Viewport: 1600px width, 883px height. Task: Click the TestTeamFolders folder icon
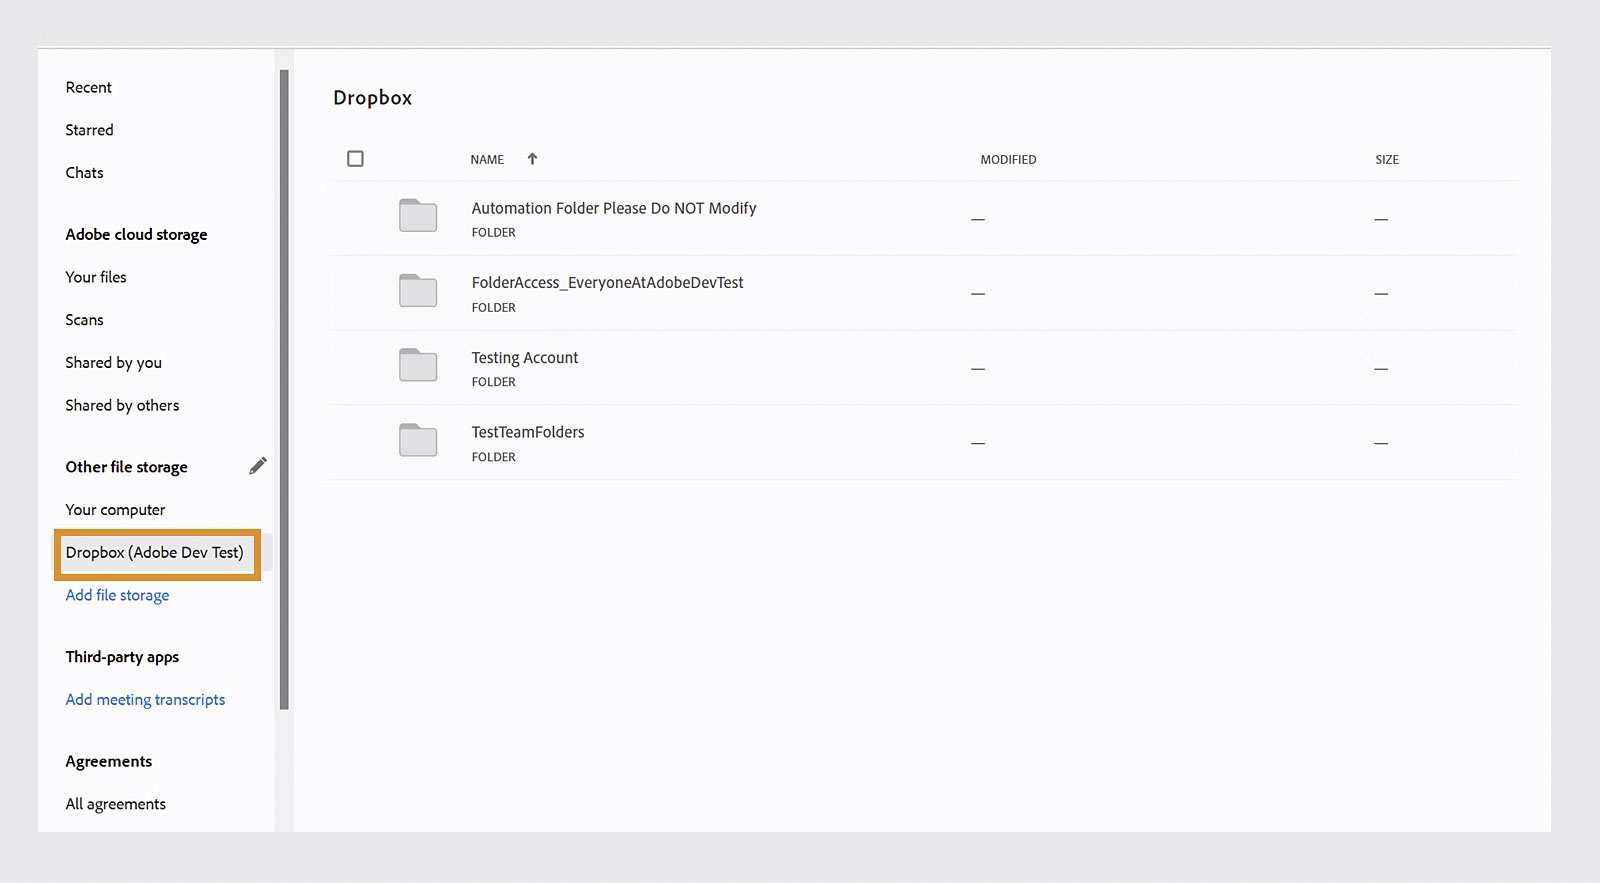(x=418, y=441)
